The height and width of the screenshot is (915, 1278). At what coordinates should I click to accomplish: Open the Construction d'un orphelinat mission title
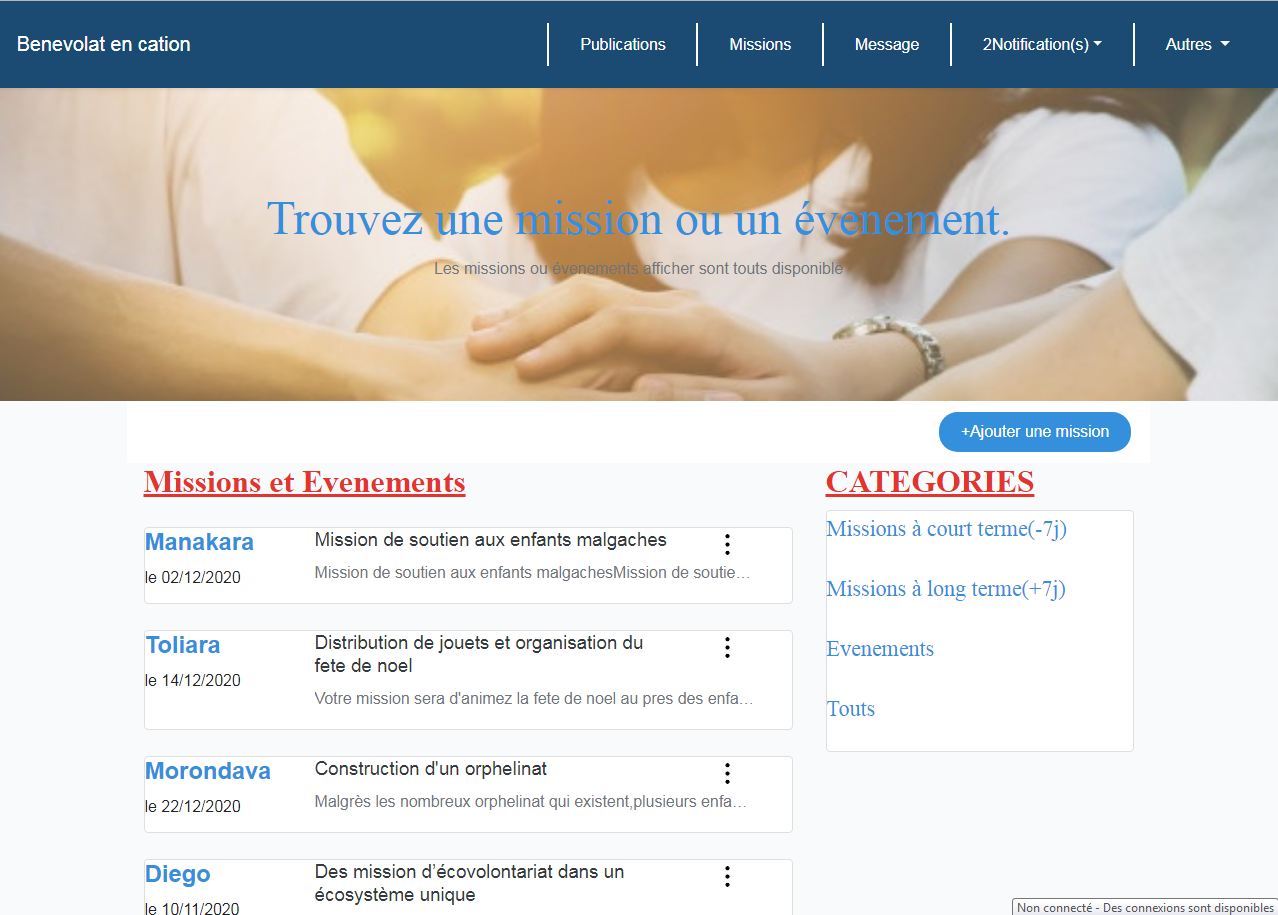[430, 769]
